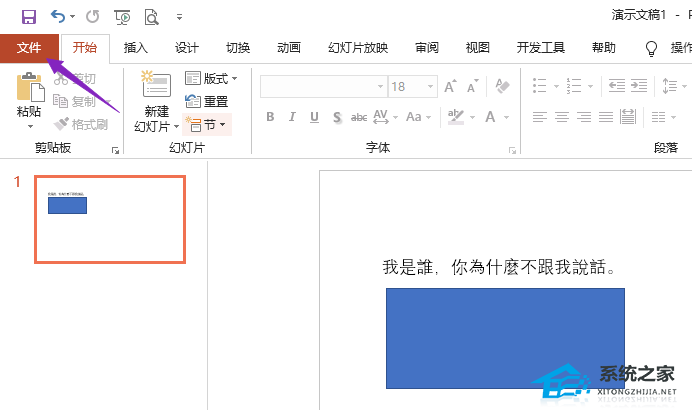Click the numbered list icon

click(573, 86)
